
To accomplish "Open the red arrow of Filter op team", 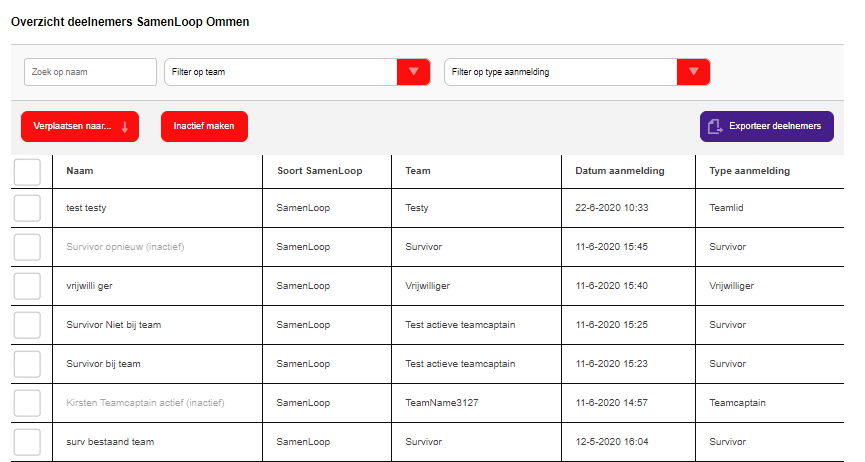I will pyautogui.click(x=413, y=72).
